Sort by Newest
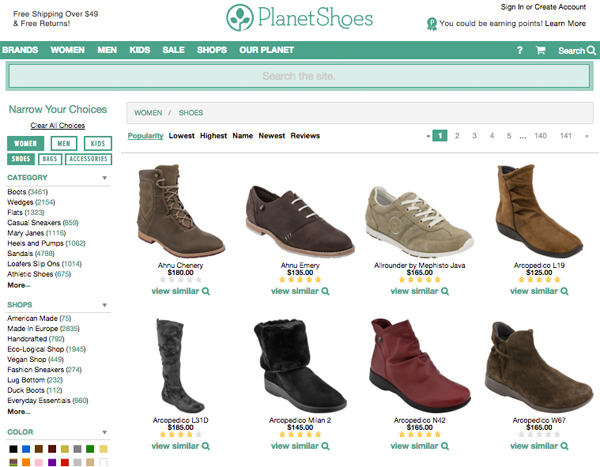The image size is (600, 467). [271, 136]
